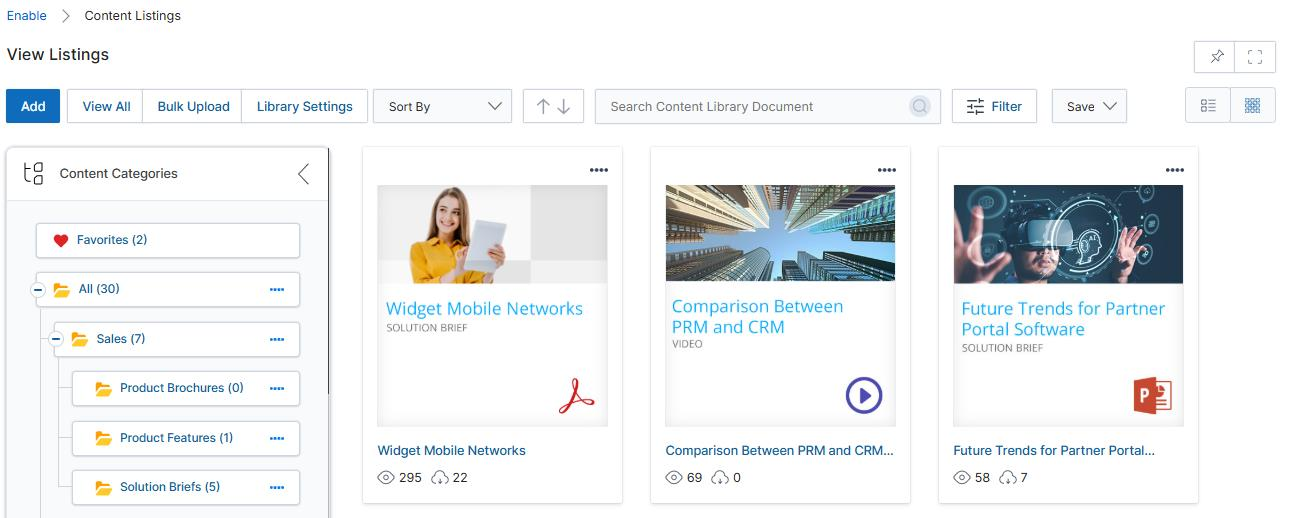This screenshot has height=518, width=1289.
Task: Click the PowerPoint icon on Future Trends card
Action: [1152, 396]
